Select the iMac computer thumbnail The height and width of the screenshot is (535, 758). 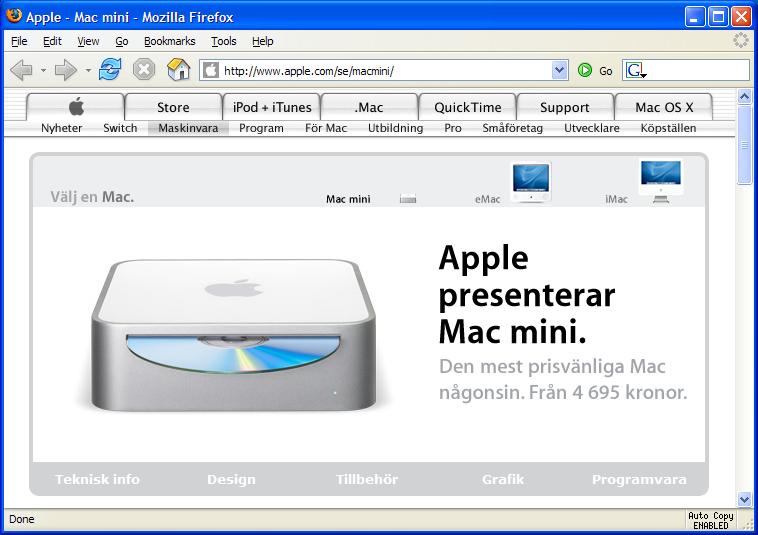660,181
